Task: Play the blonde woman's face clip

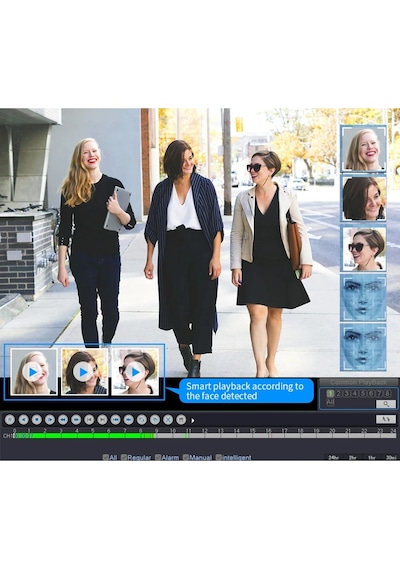Action: (x=32, y=372)
